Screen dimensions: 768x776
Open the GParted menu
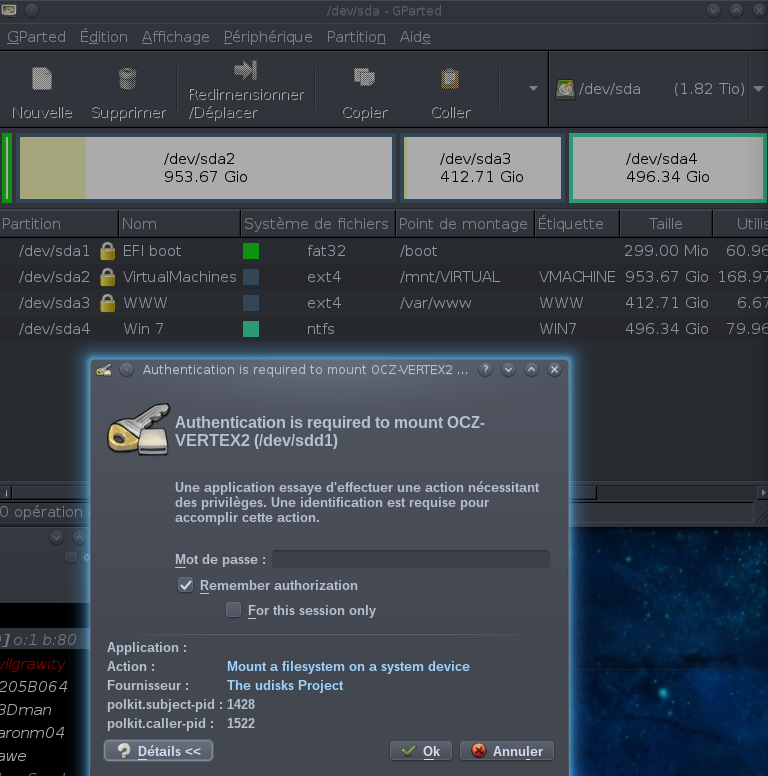(x=36, y=37)
